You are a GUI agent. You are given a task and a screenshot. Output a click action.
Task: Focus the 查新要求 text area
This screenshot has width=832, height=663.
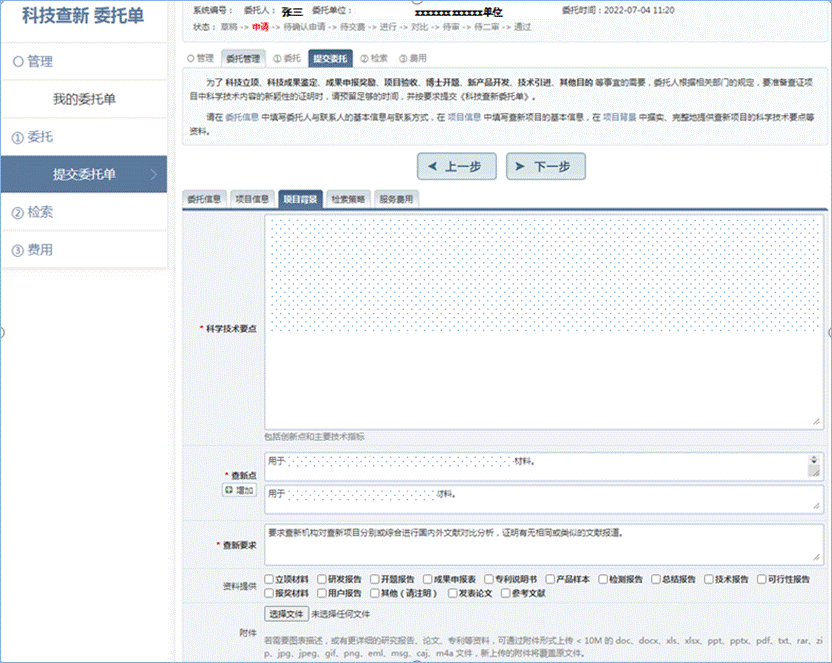(544, 545)
